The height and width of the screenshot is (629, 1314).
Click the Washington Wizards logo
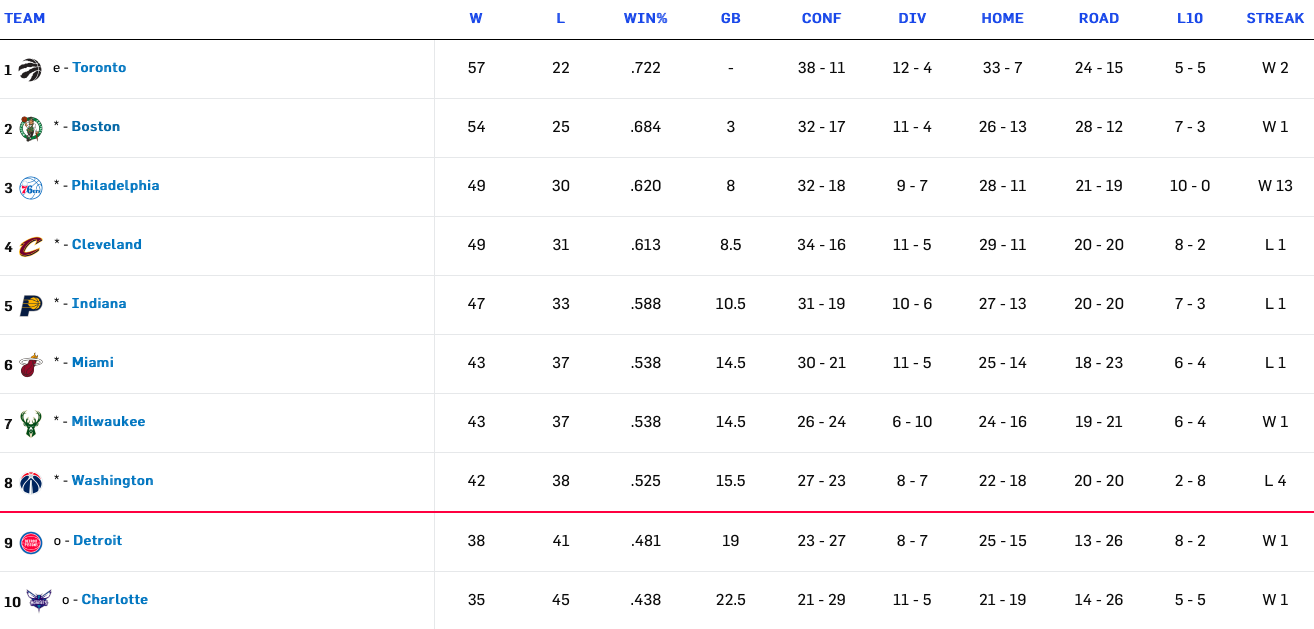30,482
